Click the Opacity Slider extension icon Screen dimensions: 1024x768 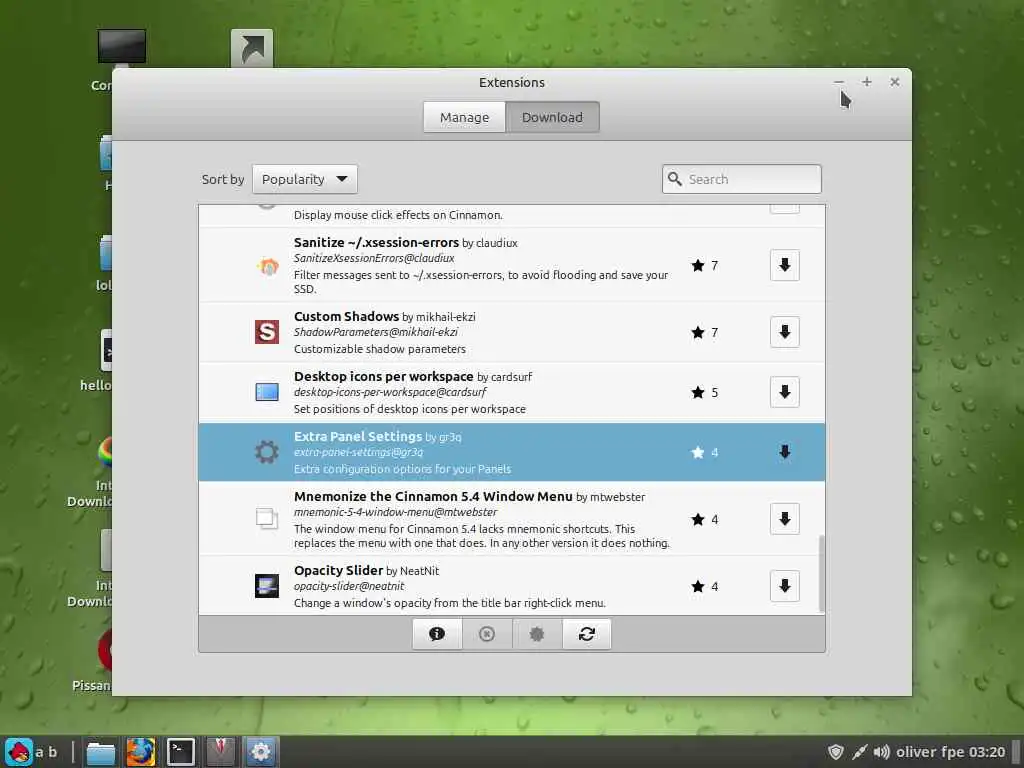266,586
